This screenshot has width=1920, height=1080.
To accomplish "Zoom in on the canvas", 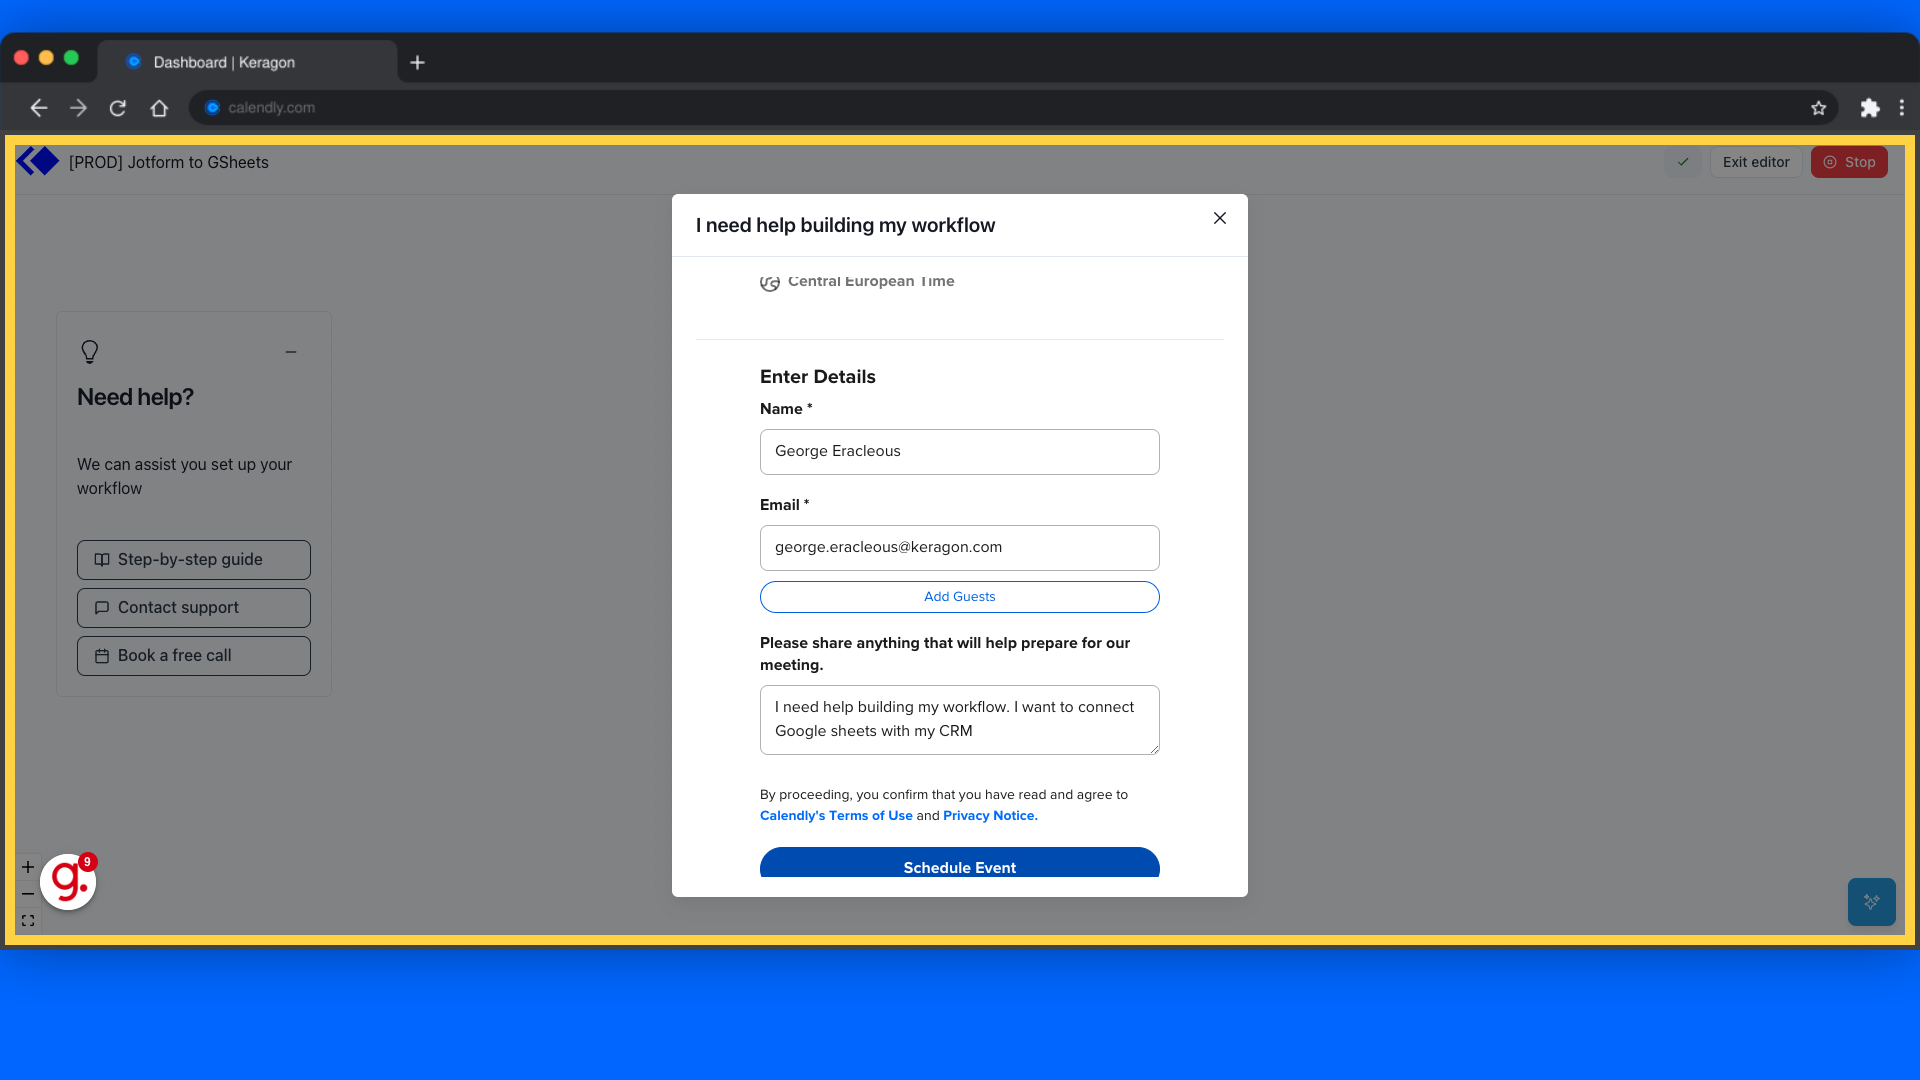I will (28, 867).
